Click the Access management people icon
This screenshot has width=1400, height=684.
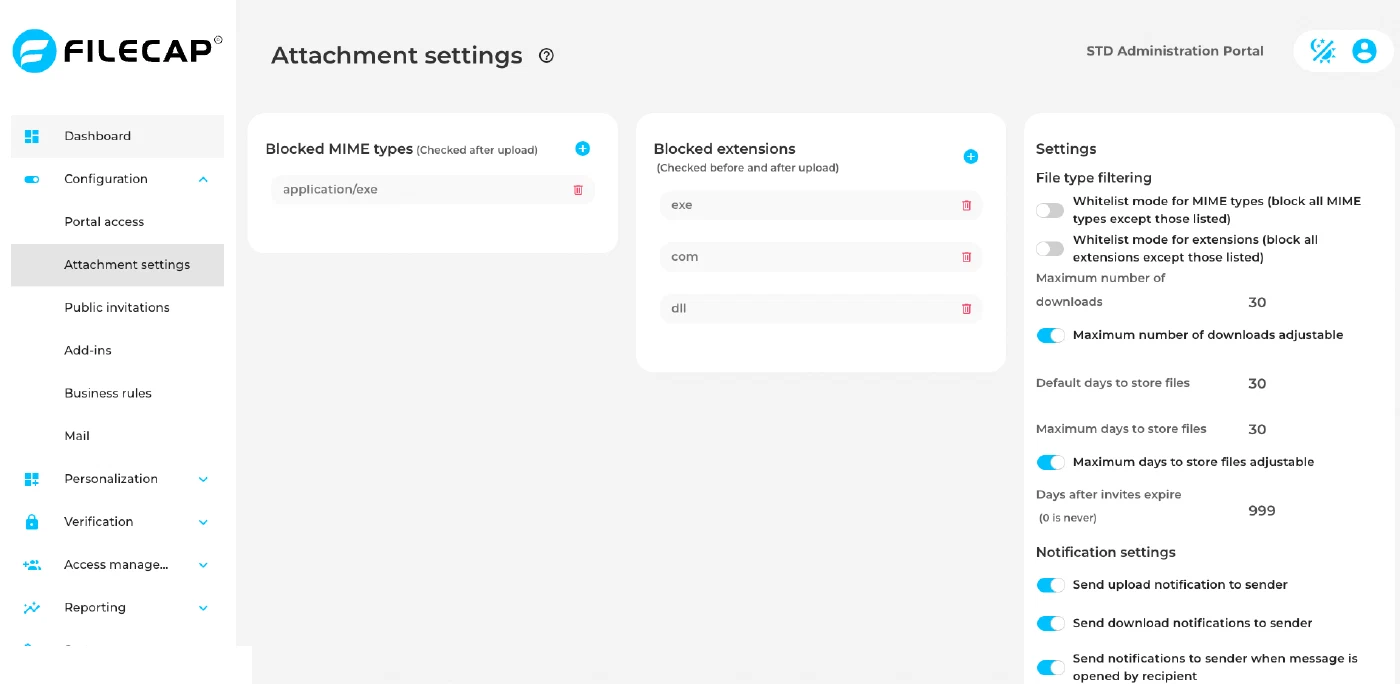pos(32,565)
